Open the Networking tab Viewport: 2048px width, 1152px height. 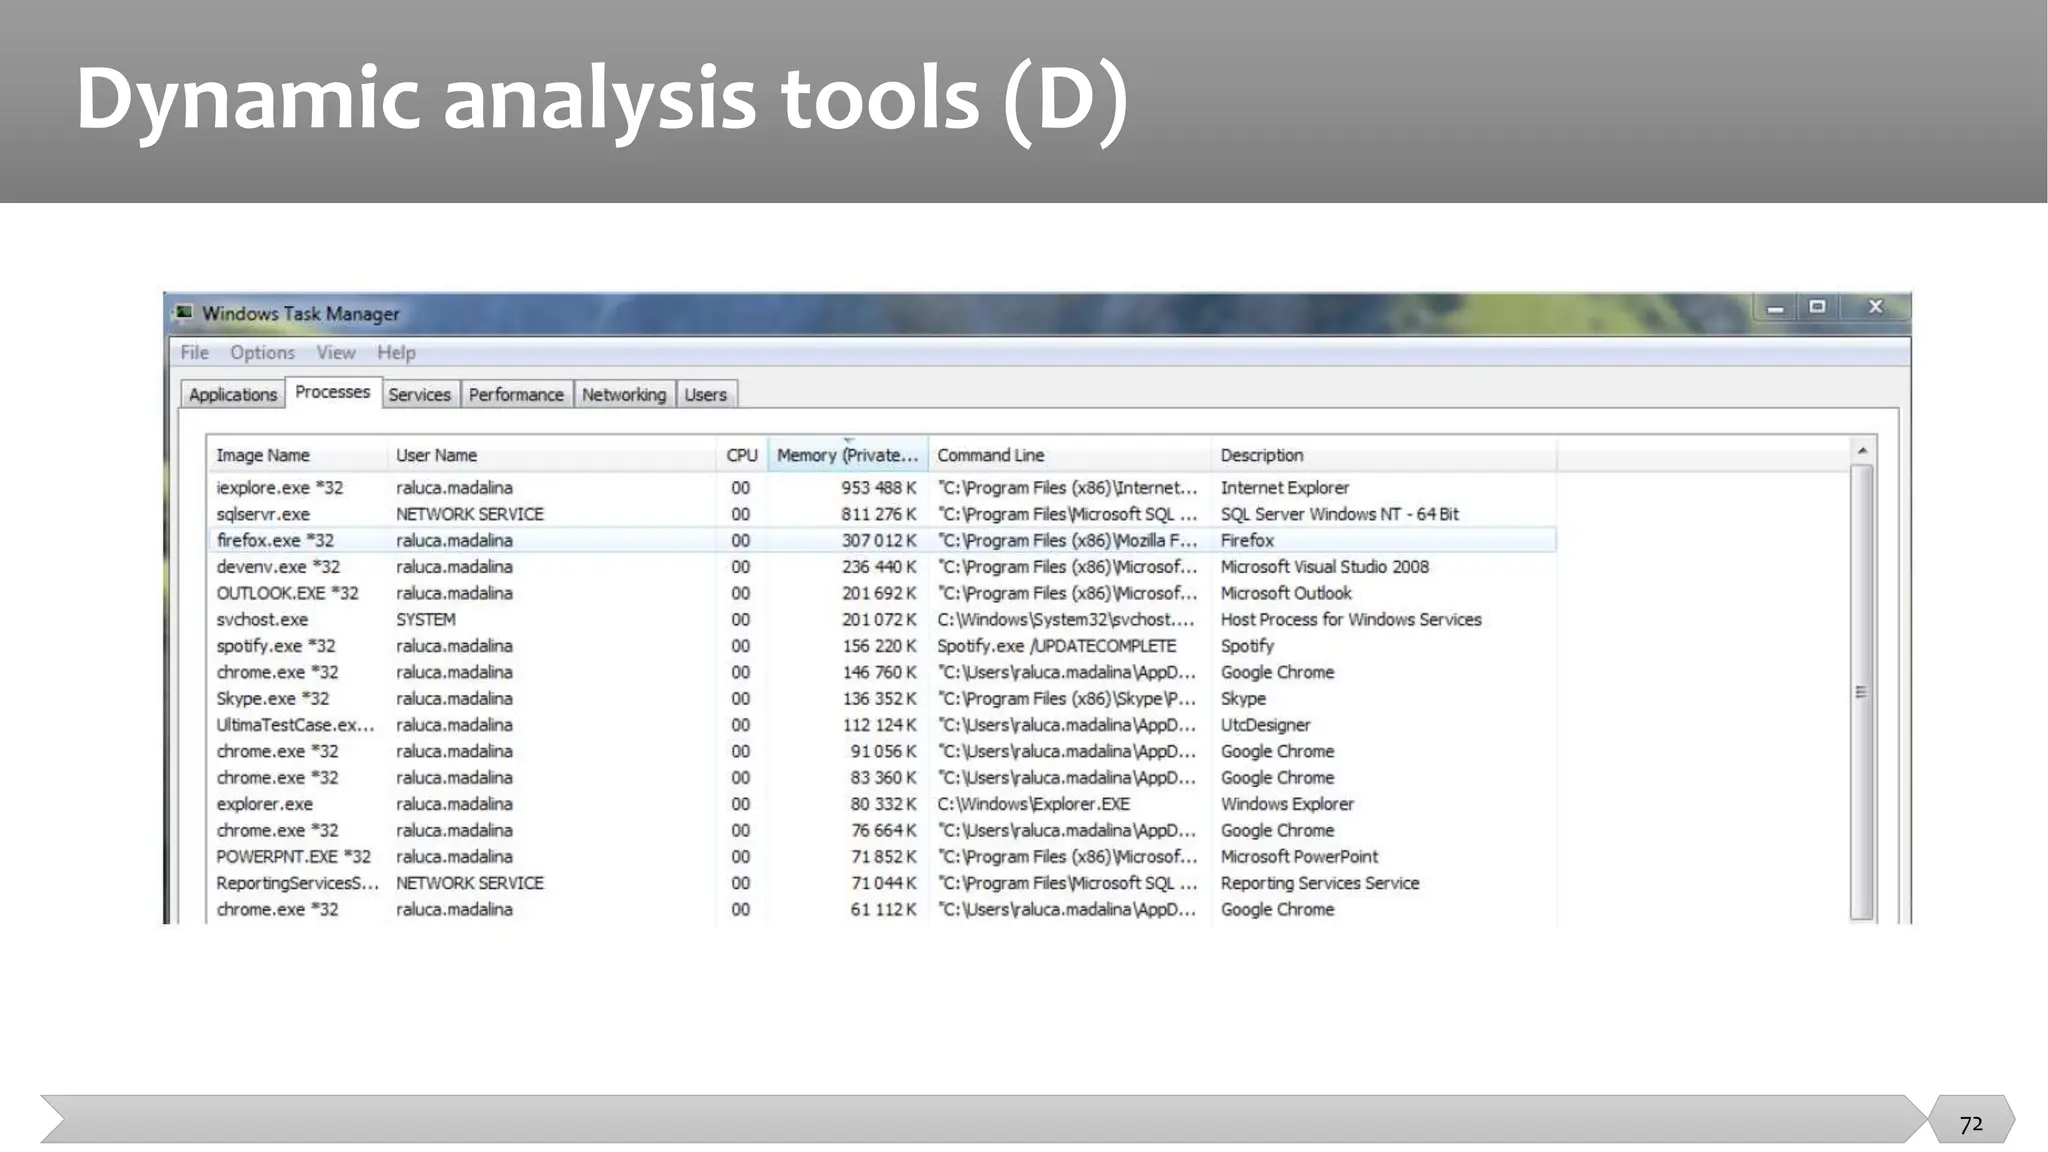click(x=624, y=394)
